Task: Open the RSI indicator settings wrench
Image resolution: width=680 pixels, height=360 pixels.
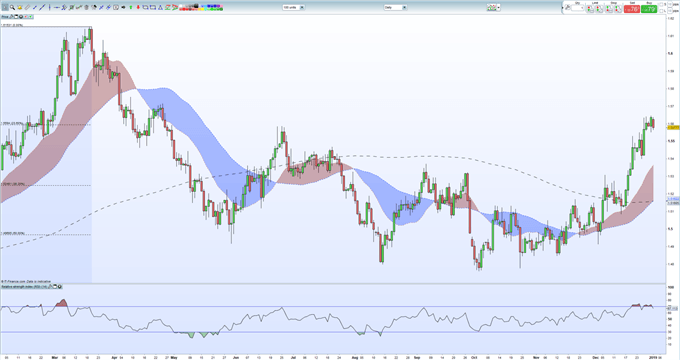Action: pos(49,287)
